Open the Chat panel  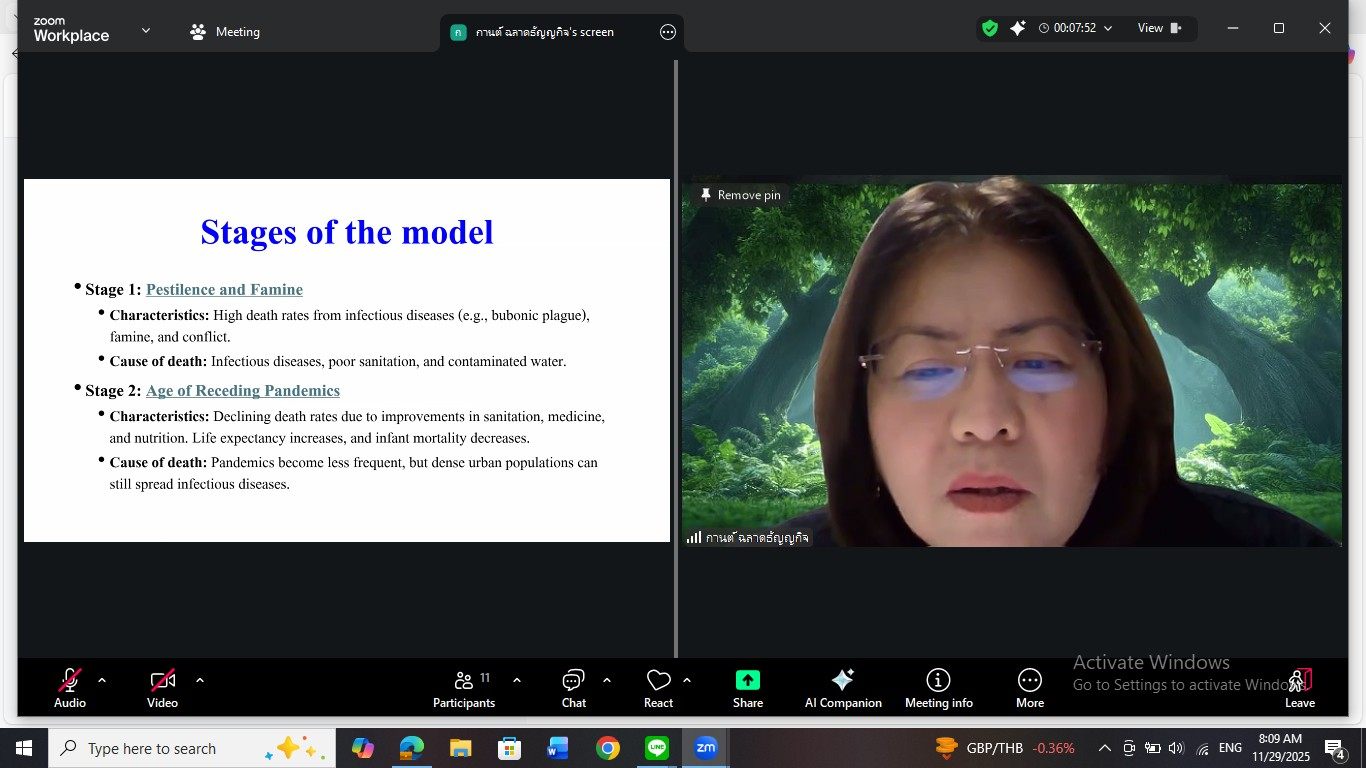click(x=573, y=688)
